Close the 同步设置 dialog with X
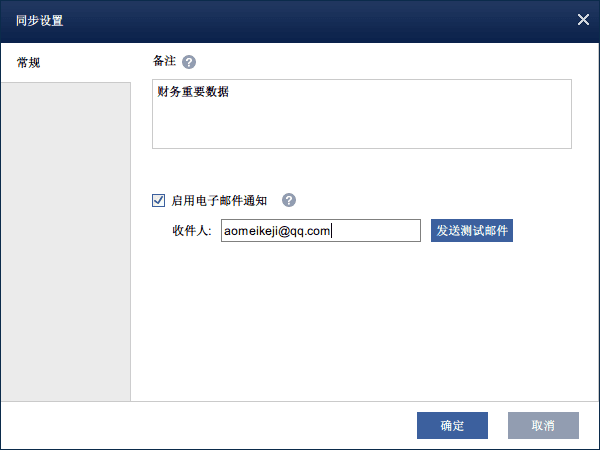600x450 pixels. tap(583, 19)
